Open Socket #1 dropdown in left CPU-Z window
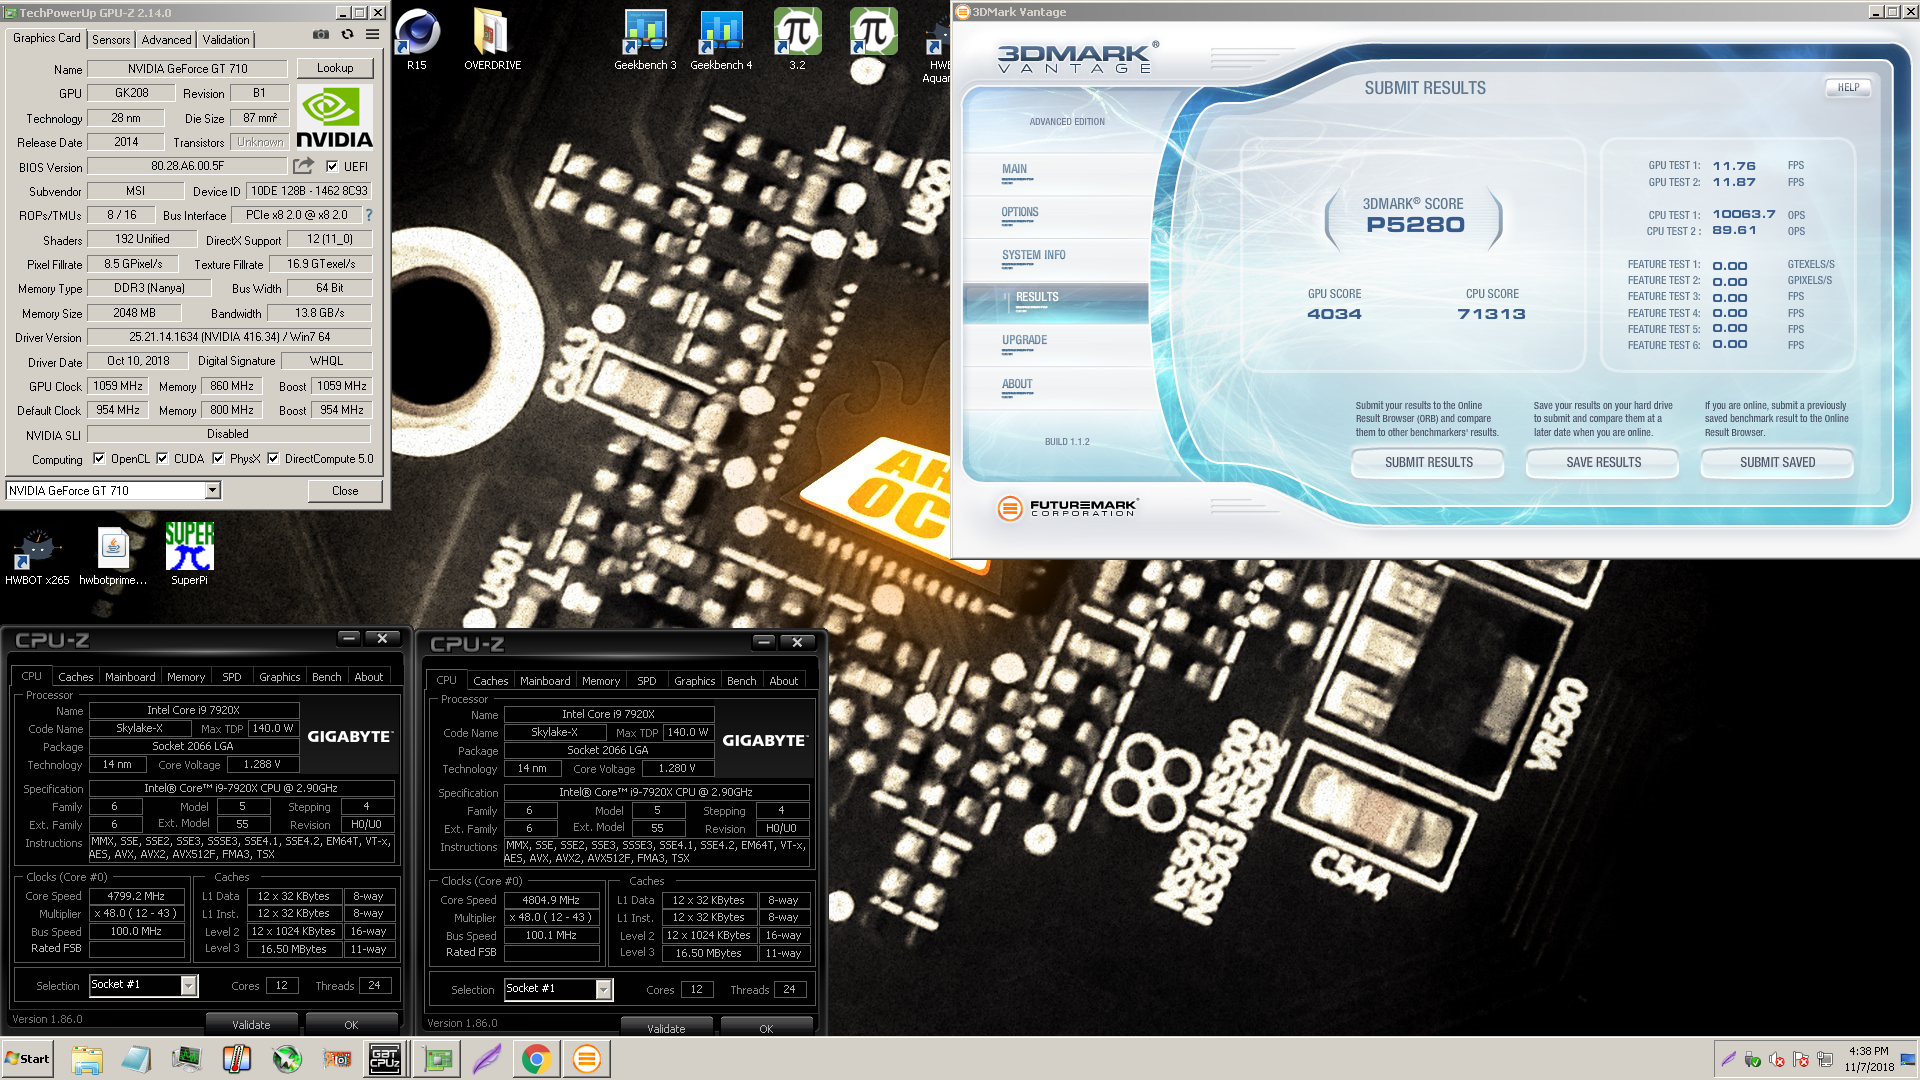The image size is (1920, 1080). click(x=144, y=985)
